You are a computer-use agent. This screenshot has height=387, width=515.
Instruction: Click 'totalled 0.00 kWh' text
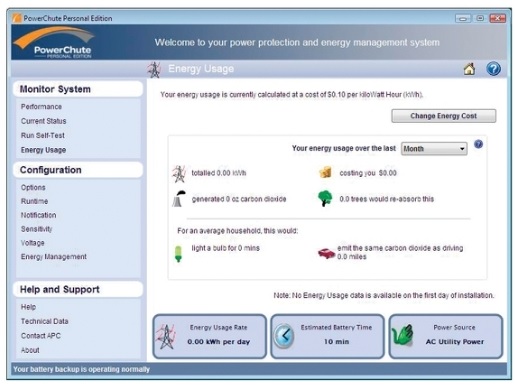pos(219,173)
